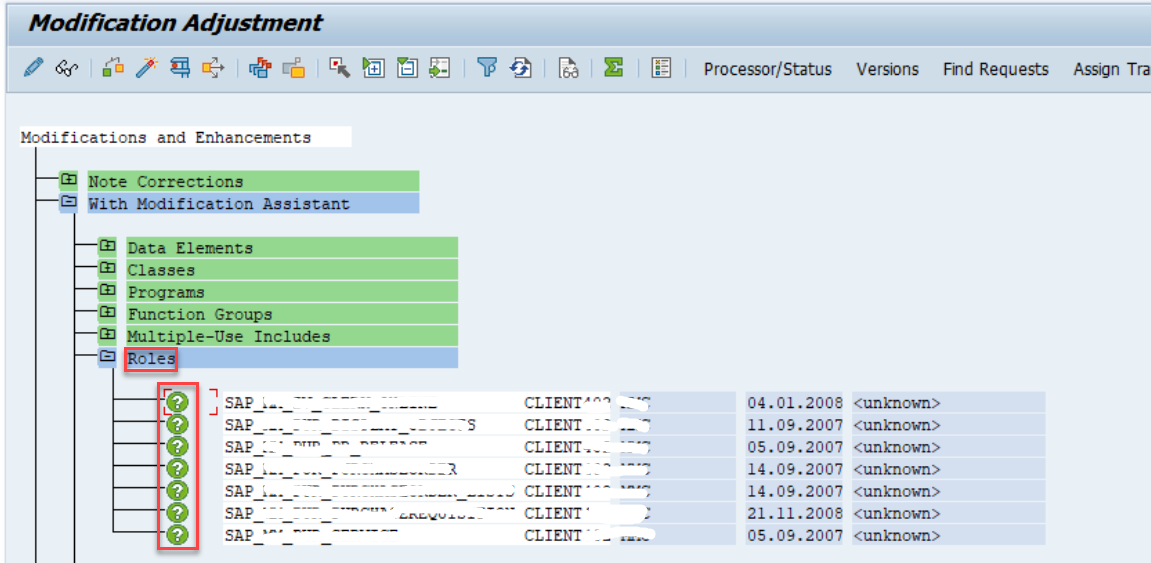
Task: Click the gray and orange squares icon
Action: [x=294, y=68]
